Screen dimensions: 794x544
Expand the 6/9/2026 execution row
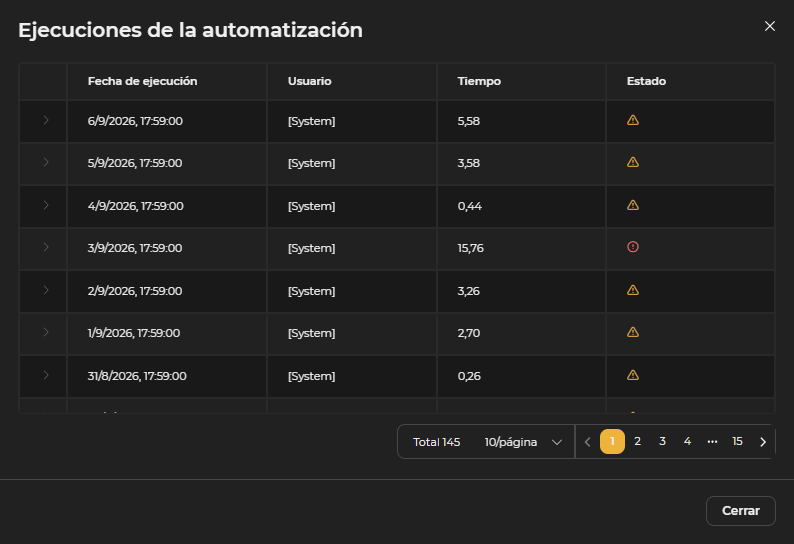(46, 121)
